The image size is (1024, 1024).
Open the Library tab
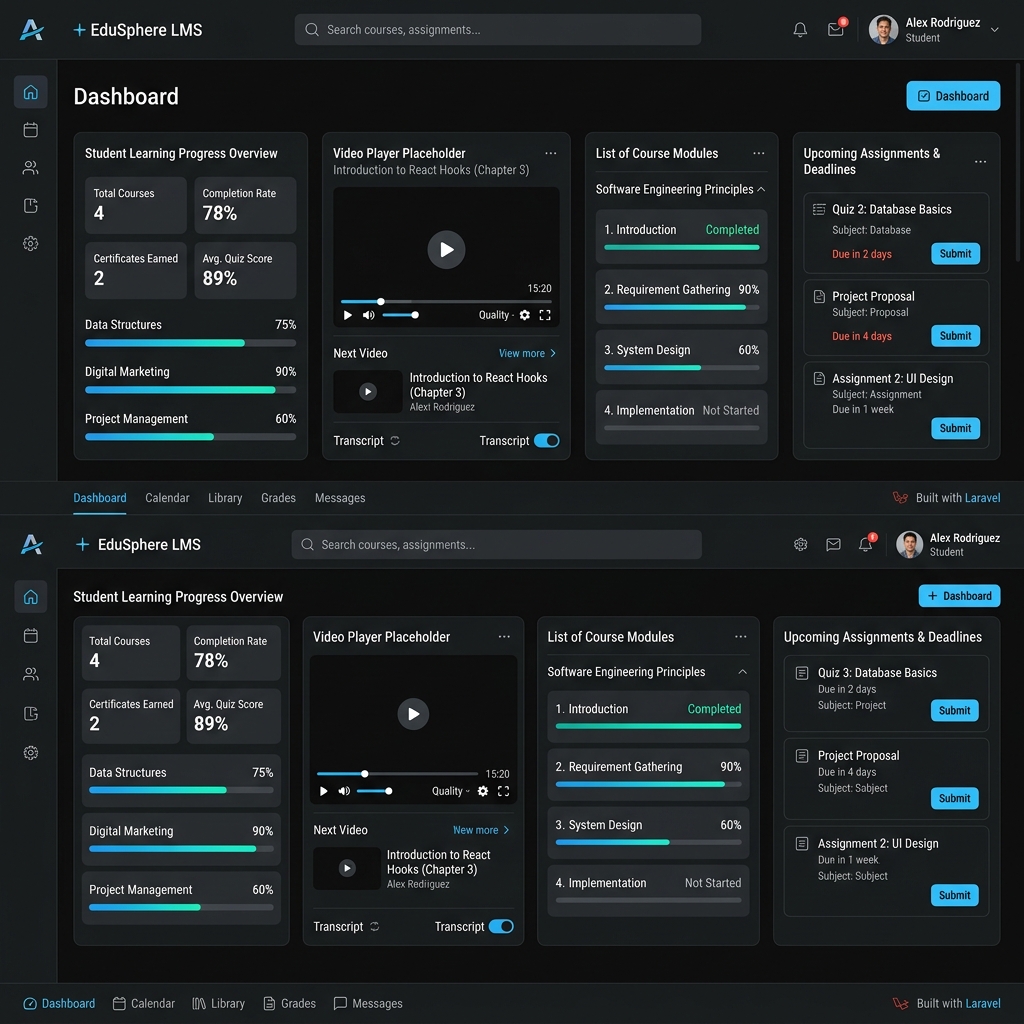coord(225,498)
